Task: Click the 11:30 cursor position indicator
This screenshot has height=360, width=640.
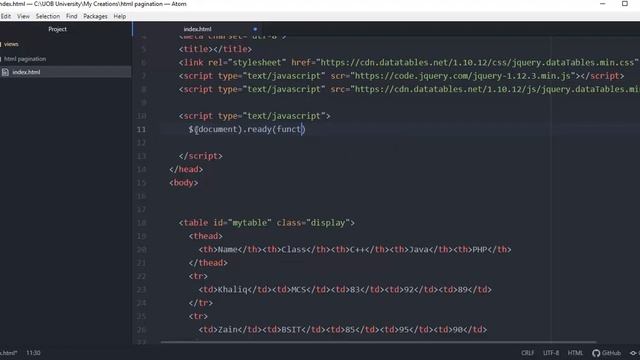Action: point(33,353)
